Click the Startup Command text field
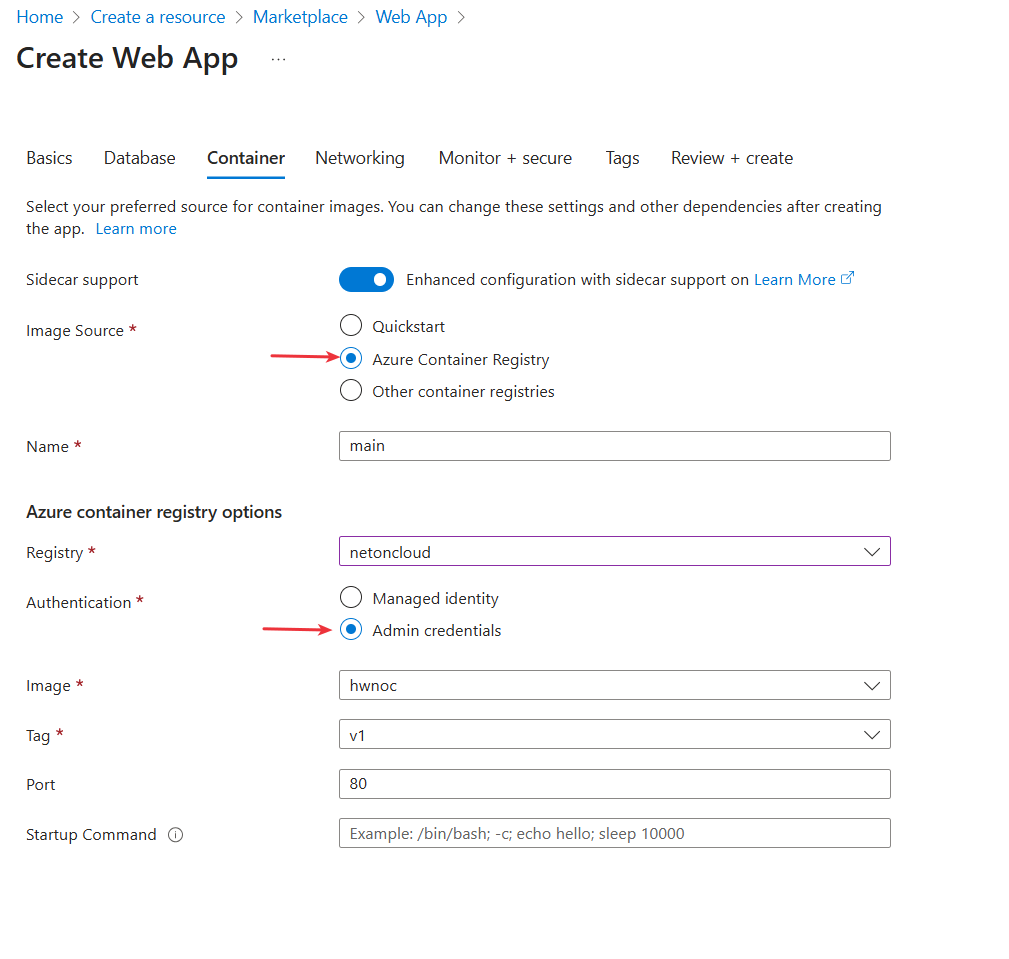 tap(614, 833)
